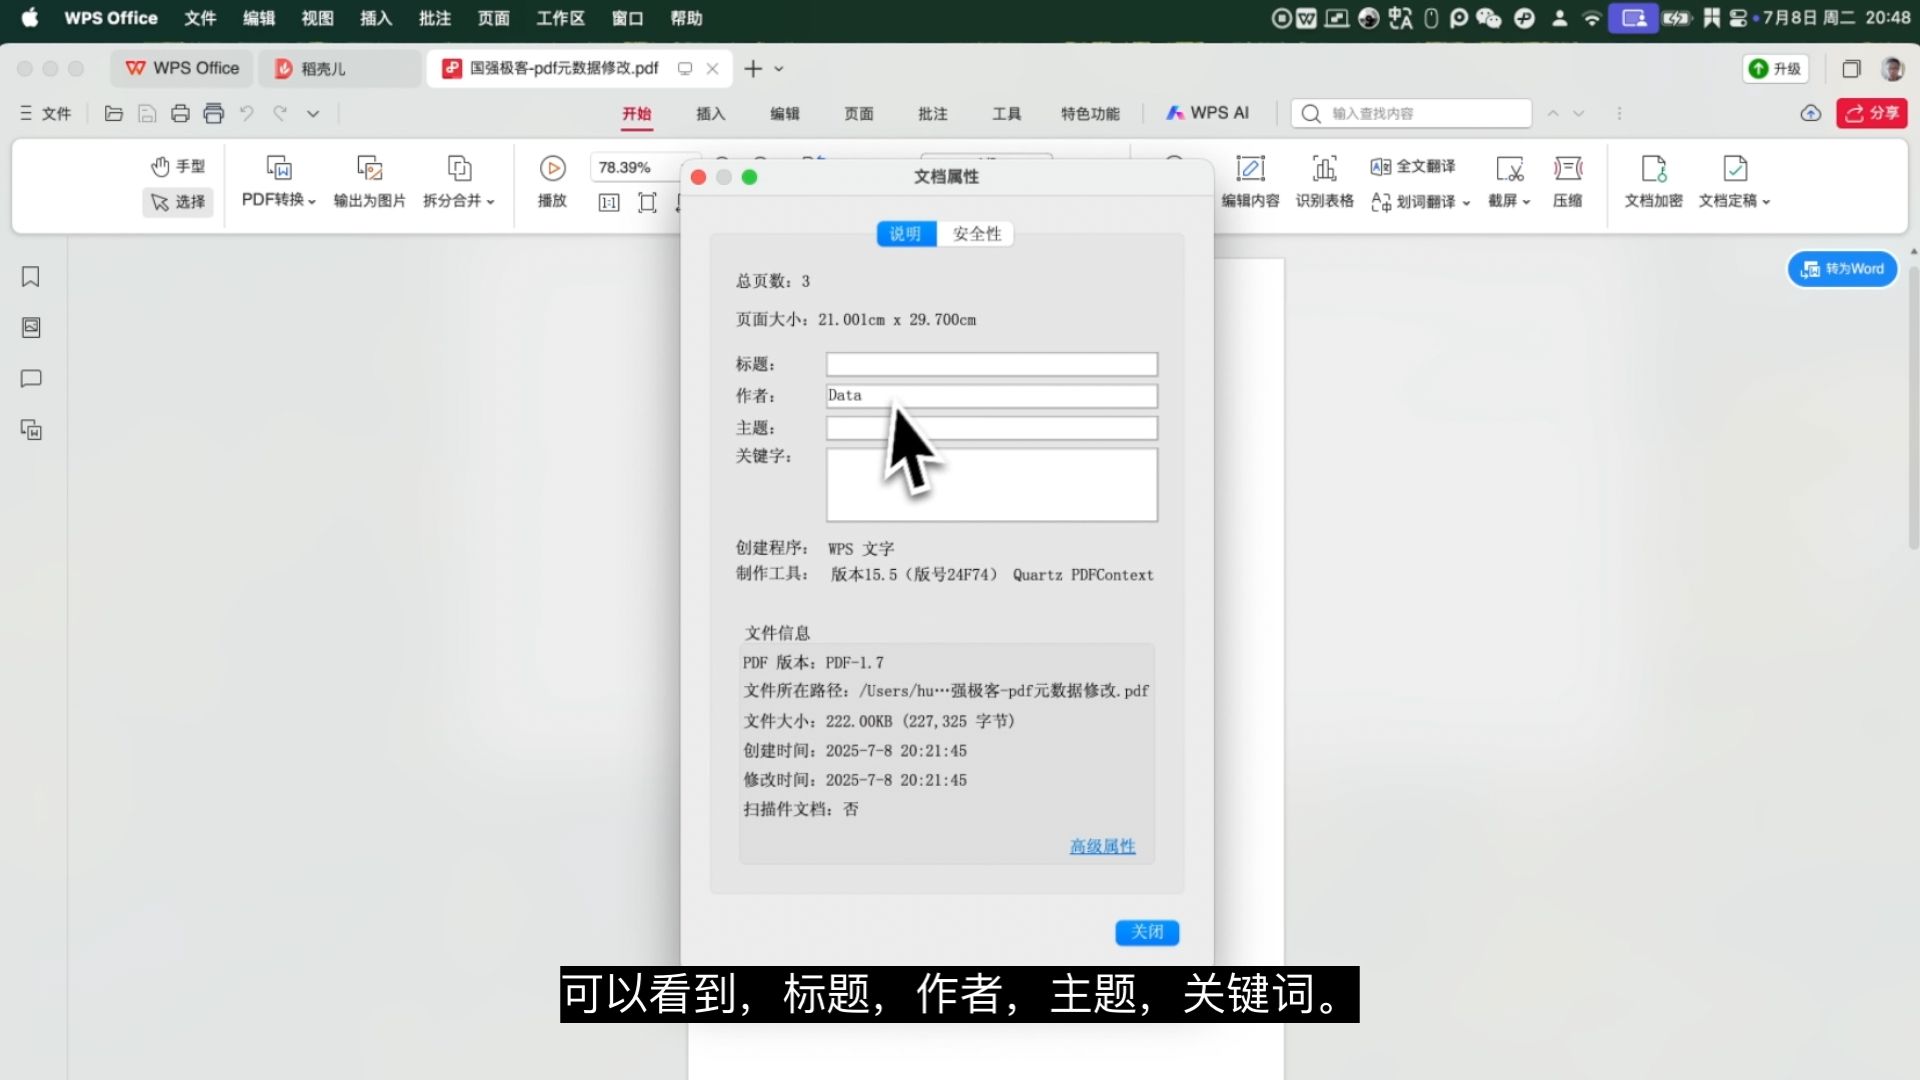Open a new tab with plus button

(x=753, y=69)
